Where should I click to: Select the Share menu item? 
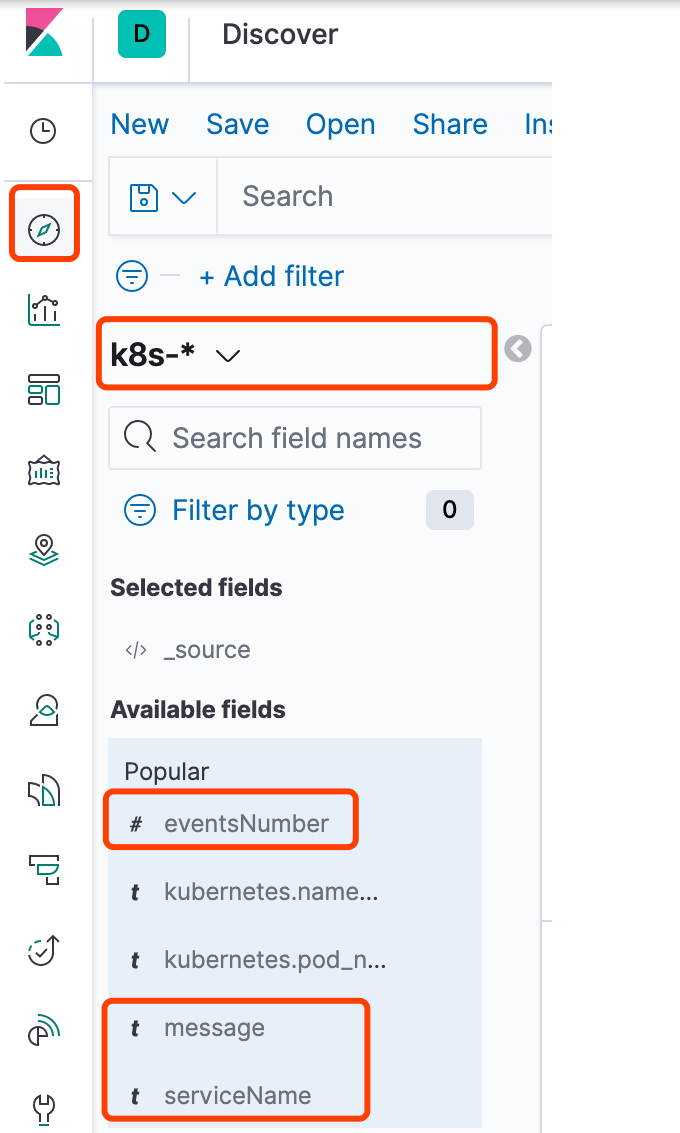(x=449, y=124)
